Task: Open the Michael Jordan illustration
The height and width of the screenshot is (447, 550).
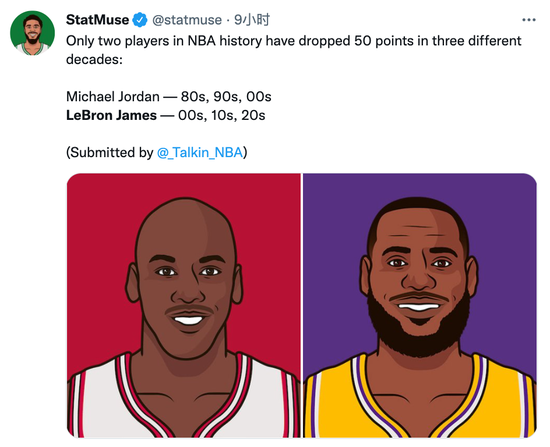Action: pos(184,305)
